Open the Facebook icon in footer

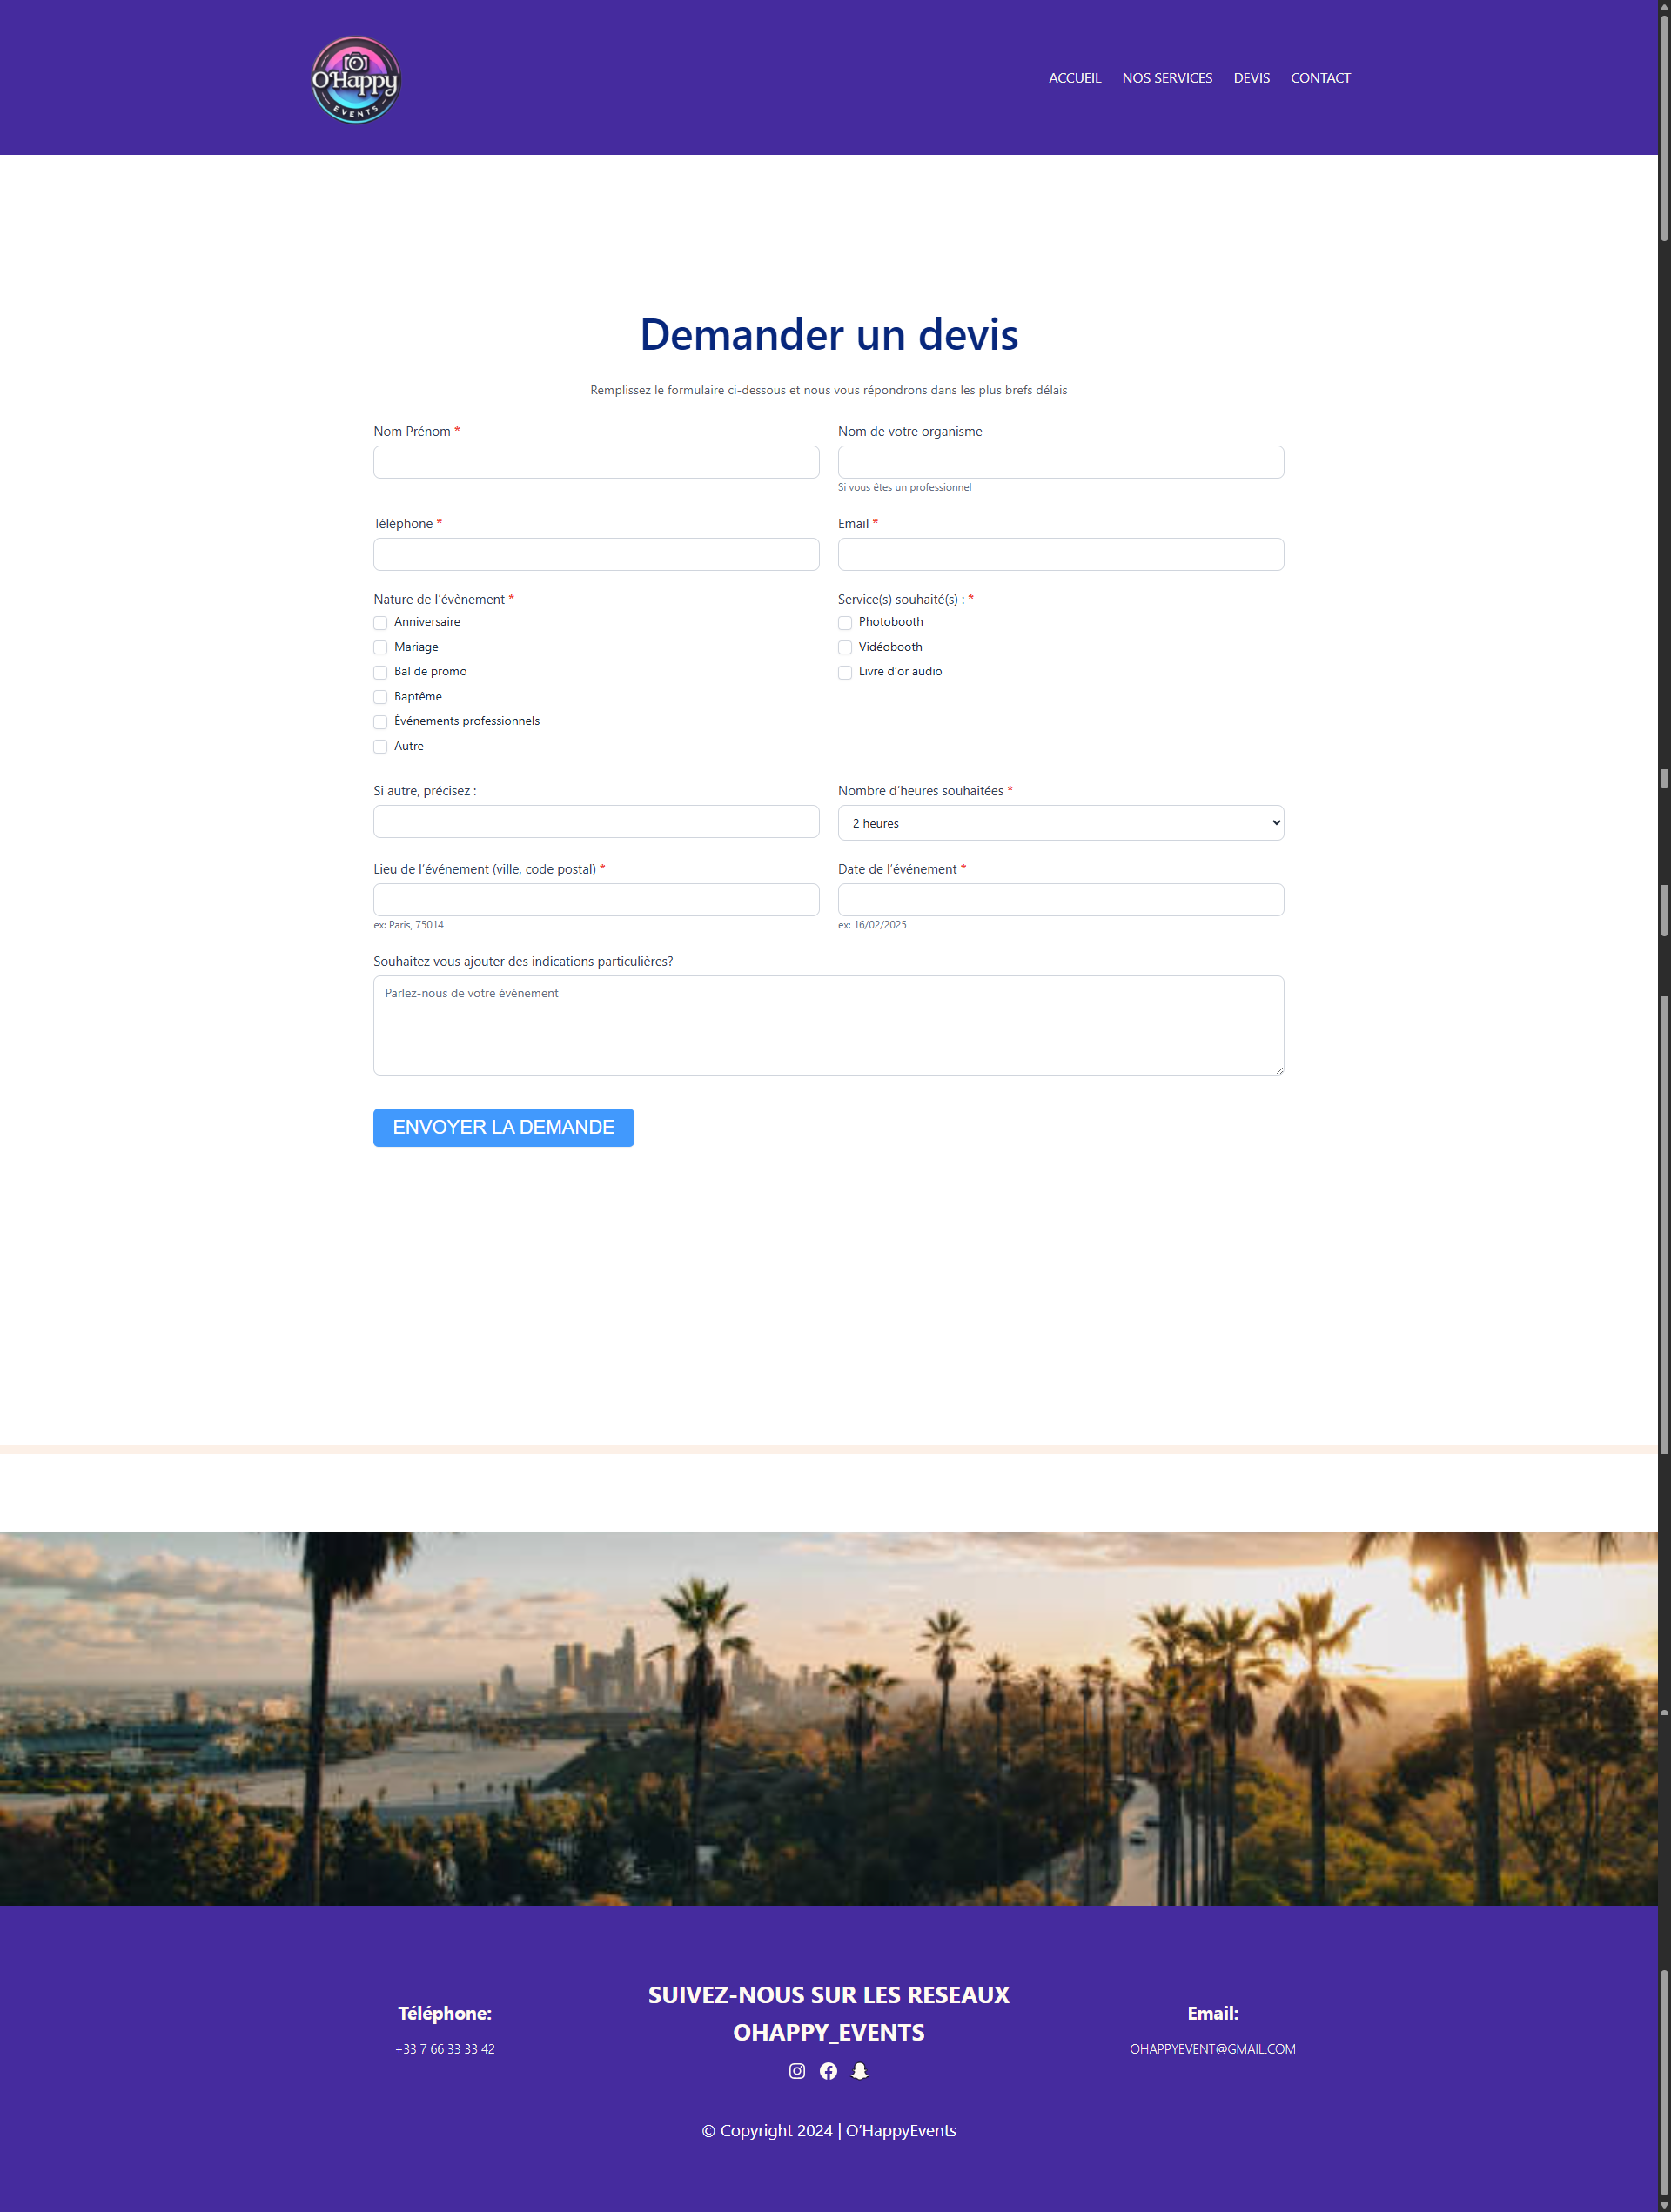coord(828,2071)
